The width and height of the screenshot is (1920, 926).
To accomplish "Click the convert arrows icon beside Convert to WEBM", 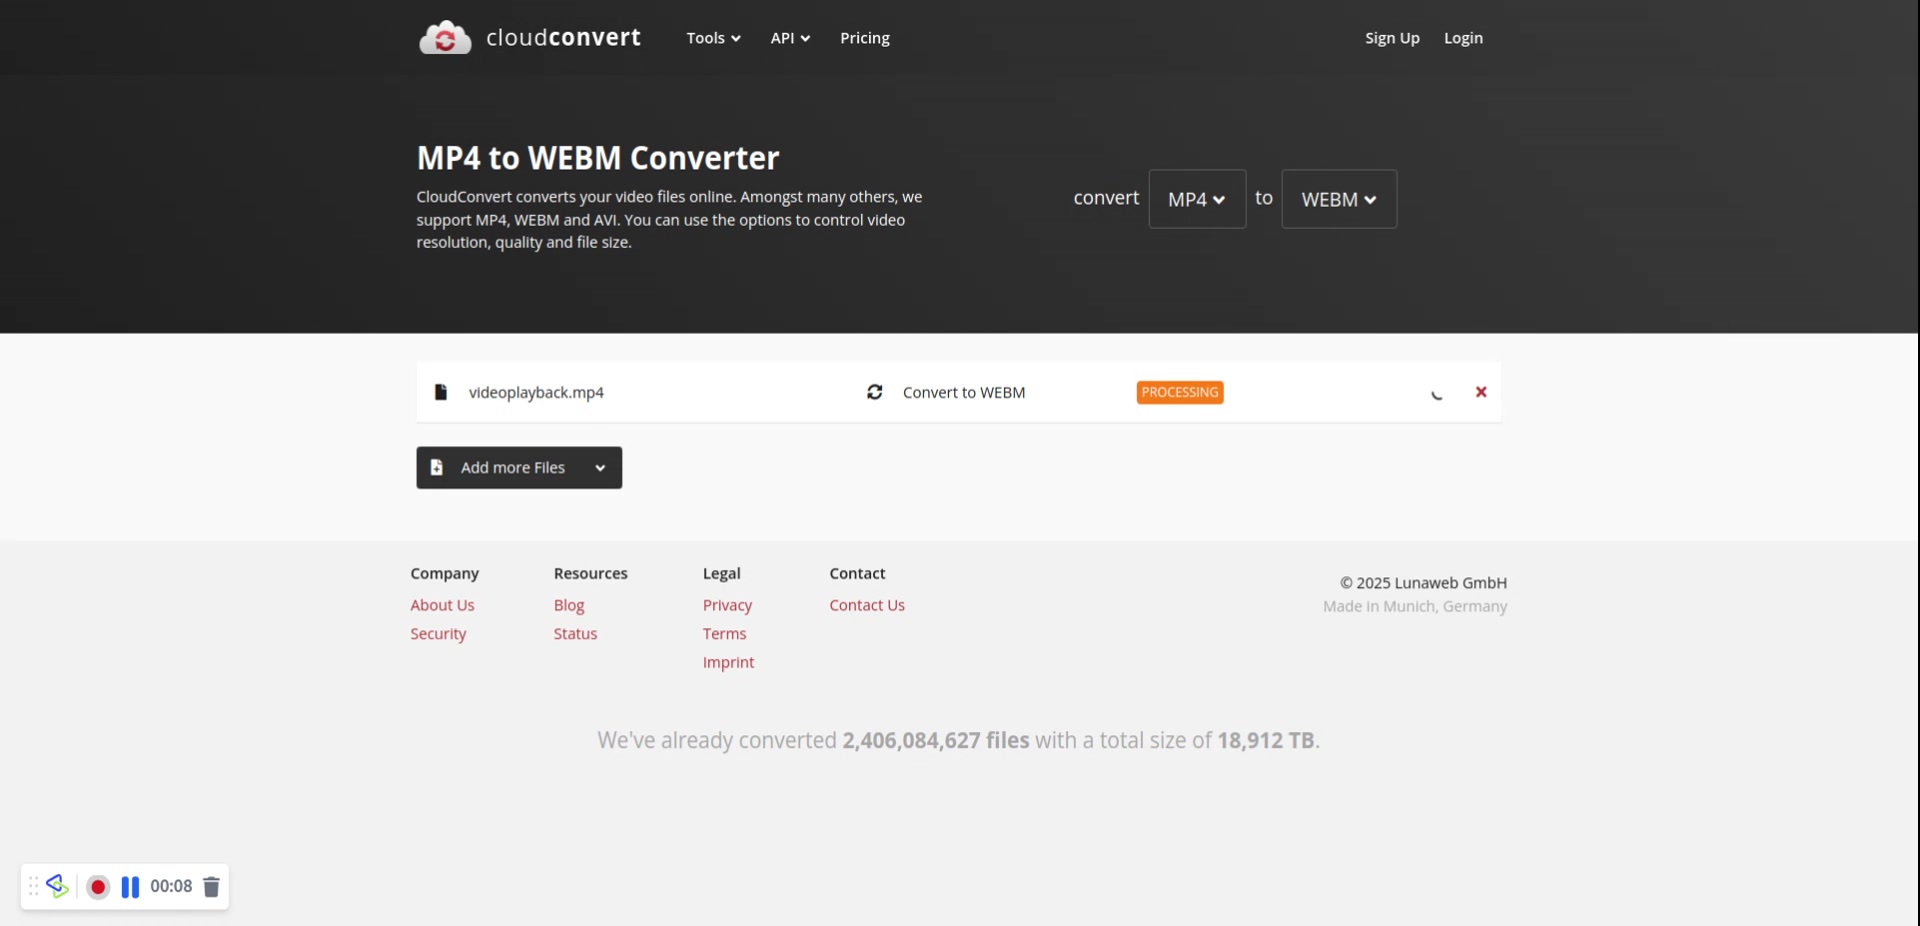I will [874, 392].
